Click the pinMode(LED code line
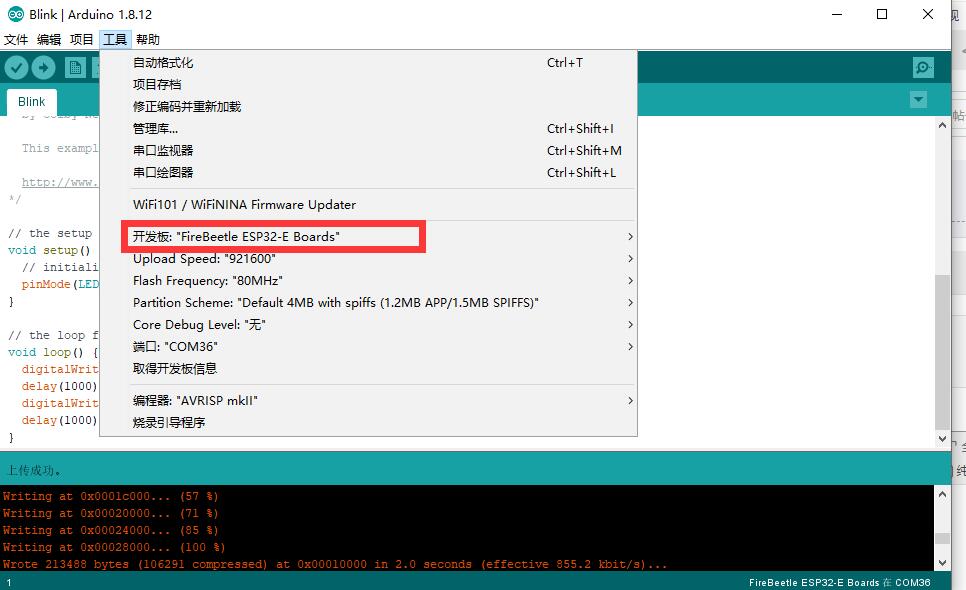966x590 pixels. (60, 284)
